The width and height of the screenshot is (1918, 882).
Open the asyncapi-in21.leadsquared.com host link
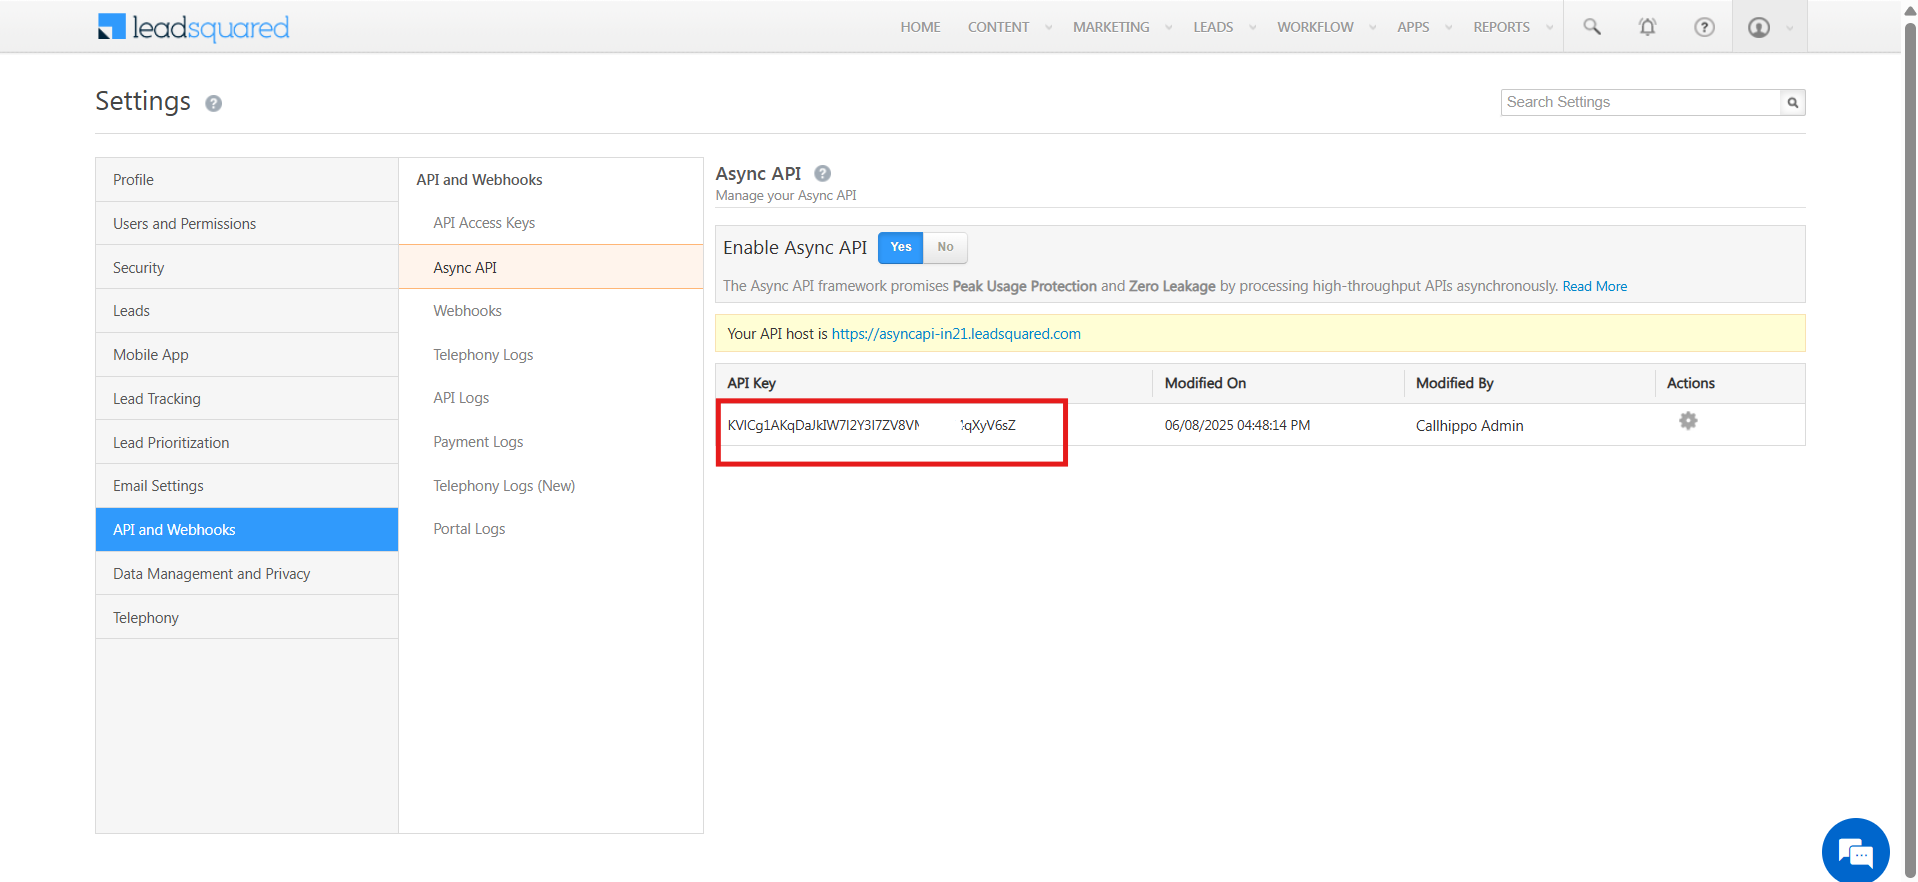point(956,334)
